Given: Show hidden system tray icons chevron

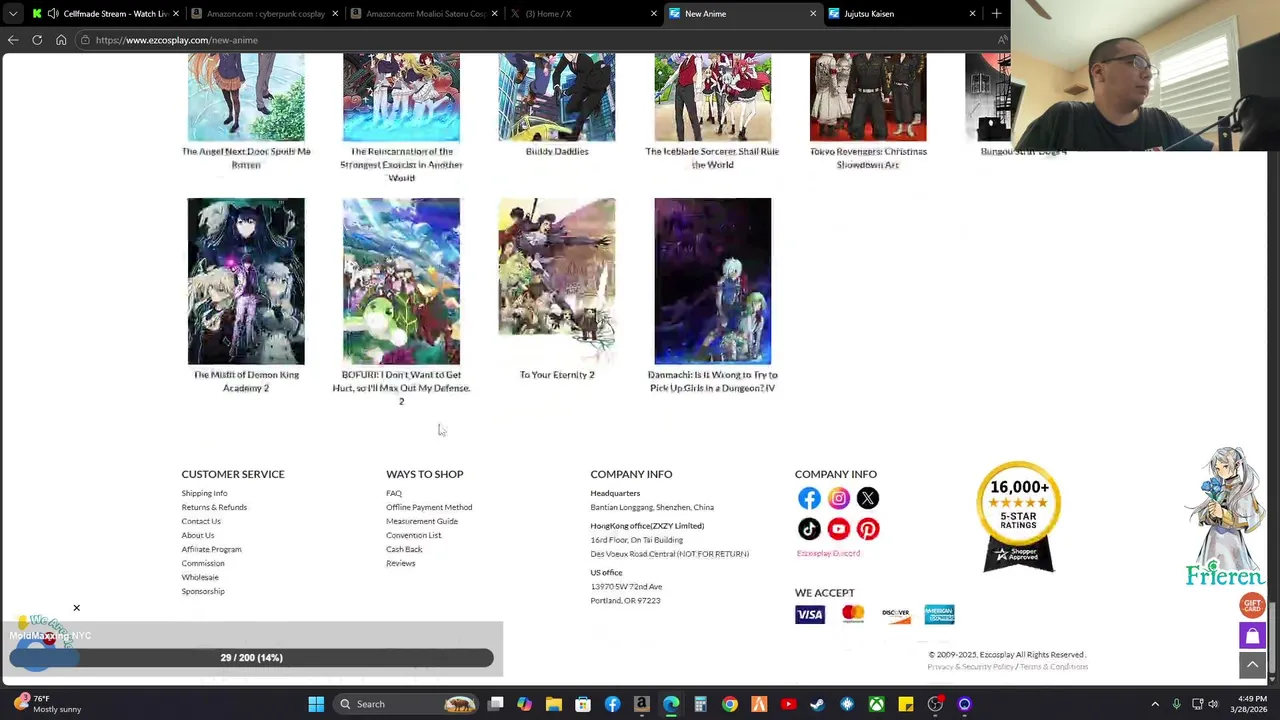Looking at the screenshot, I should click(1155, 704).
